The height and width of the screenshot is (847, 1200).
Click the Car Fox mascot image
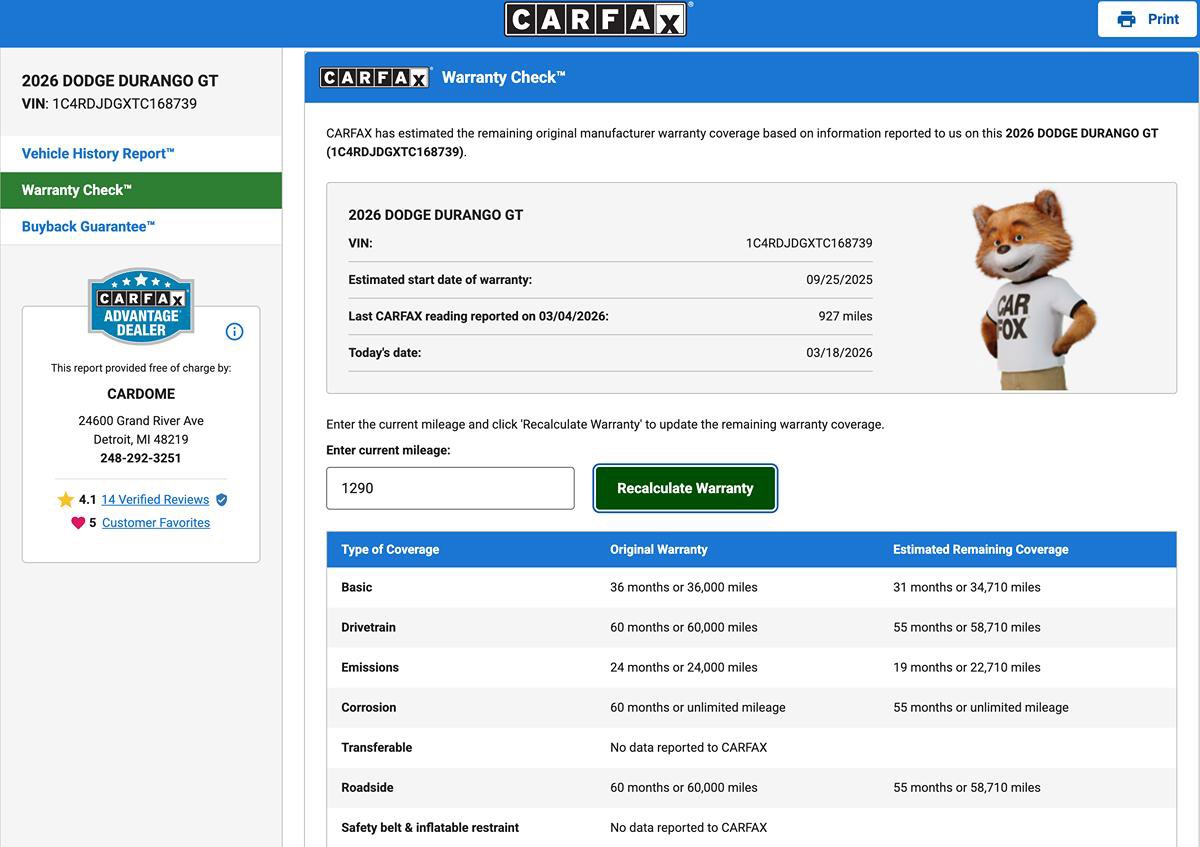[1026, 288]
